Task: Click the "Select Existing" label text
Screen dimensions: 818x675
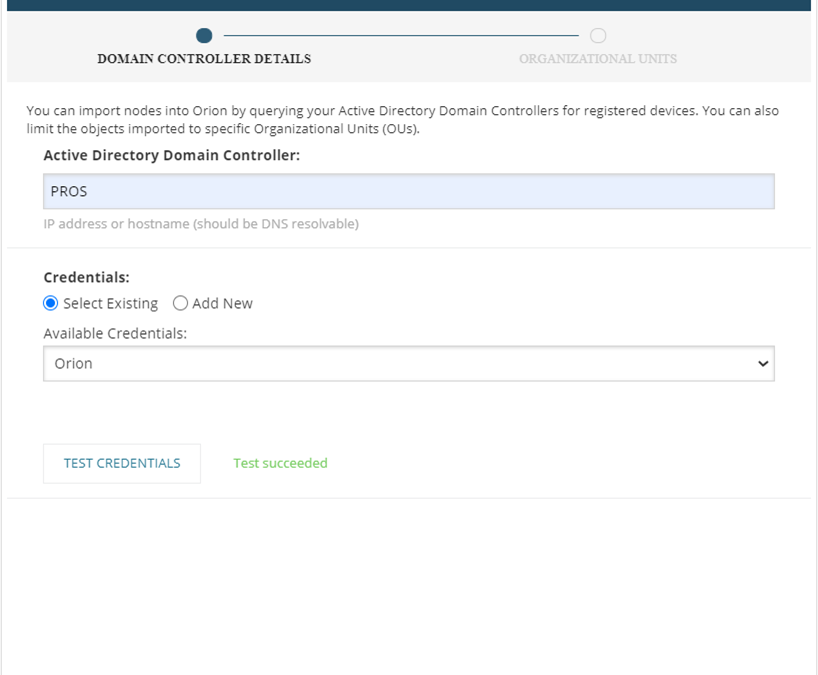Action: [110, 304]
